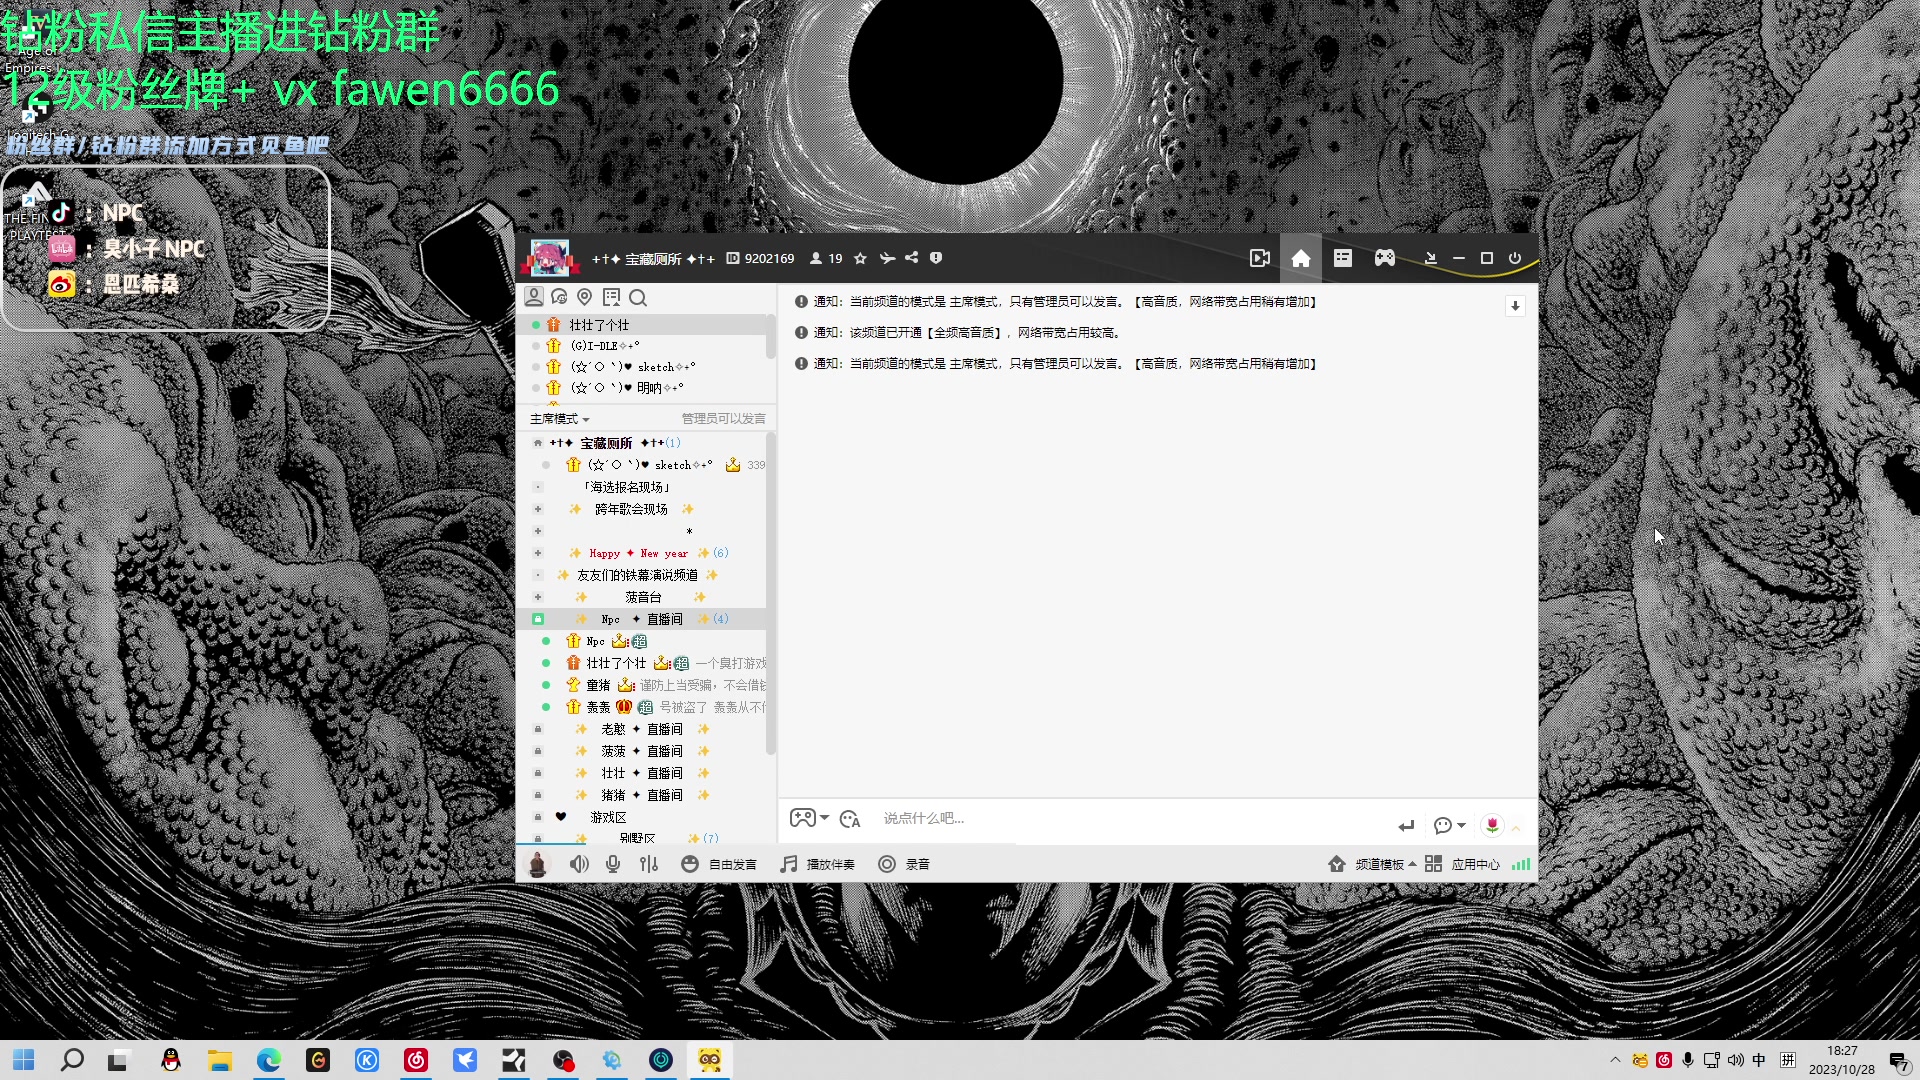Click the video live icon in header
Screen dimensions: 1920x1080
tap(1259, 259)
